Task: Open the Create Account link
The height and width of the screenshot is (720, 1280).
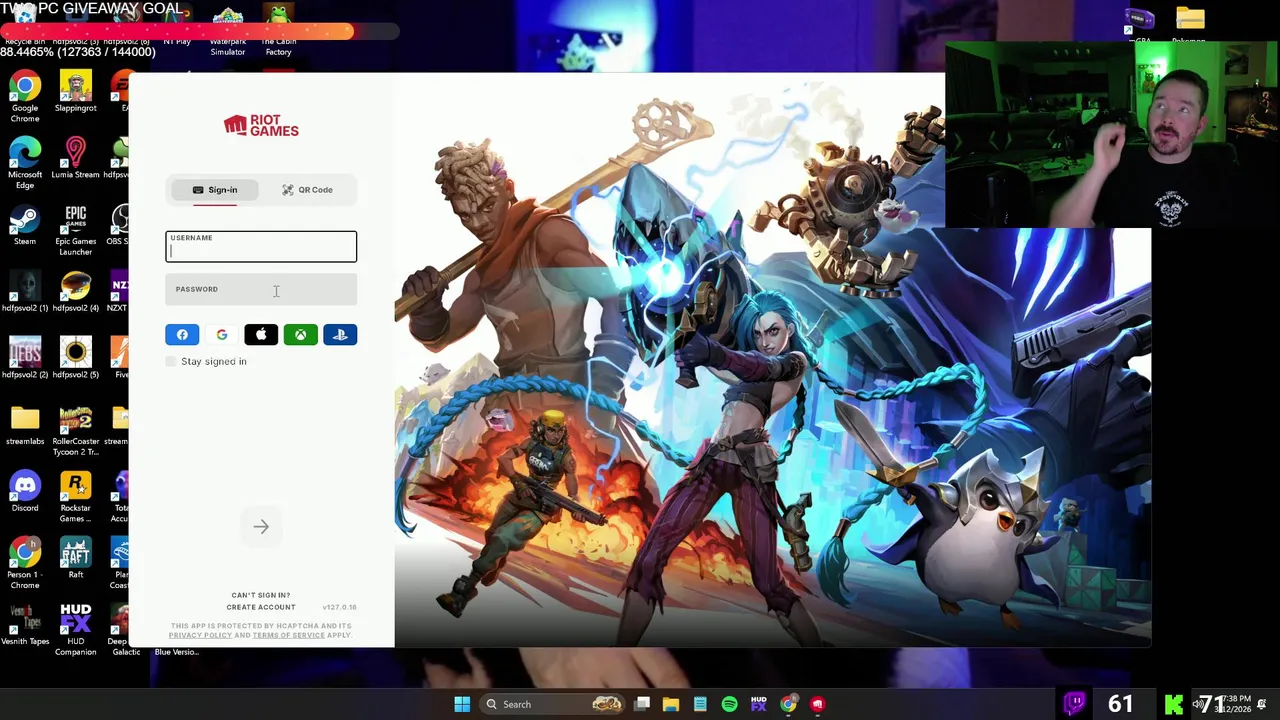Action: pos(261,607)
